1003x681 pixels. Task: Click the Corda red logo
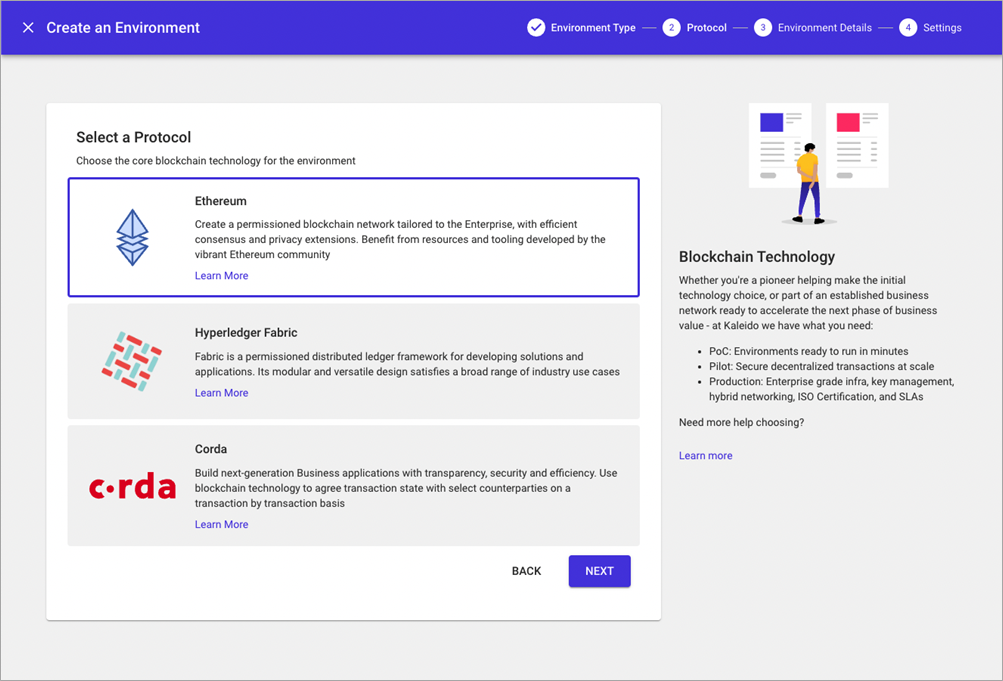(x=132, y=487)
